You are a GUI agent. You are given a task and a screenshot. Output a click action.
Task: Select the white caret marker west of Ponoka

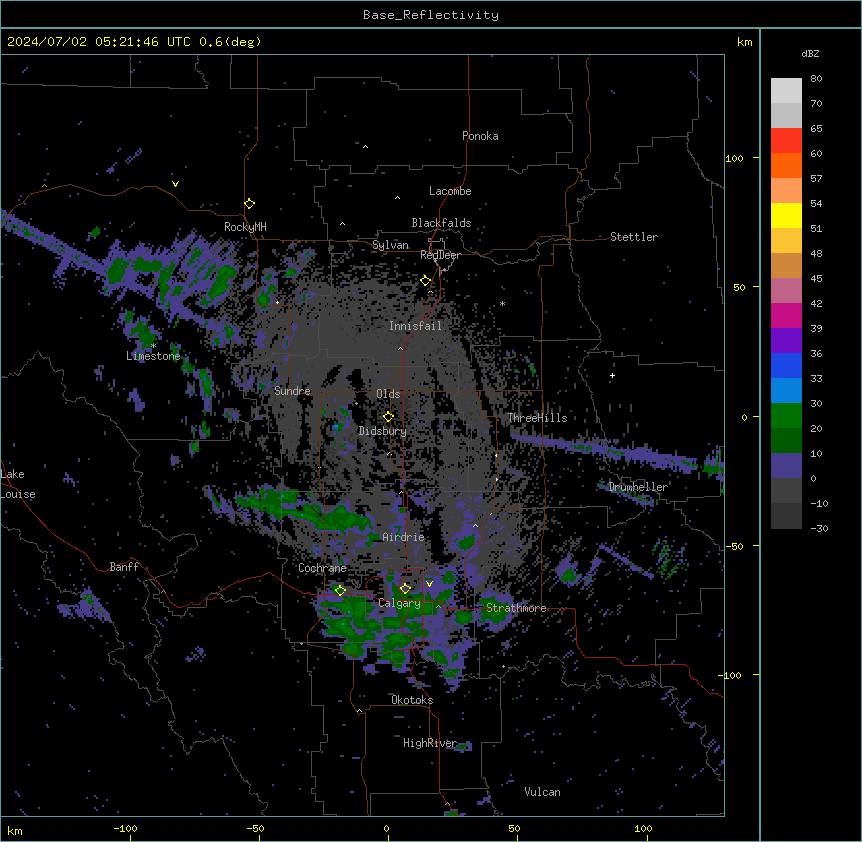[x=365, y=147]
